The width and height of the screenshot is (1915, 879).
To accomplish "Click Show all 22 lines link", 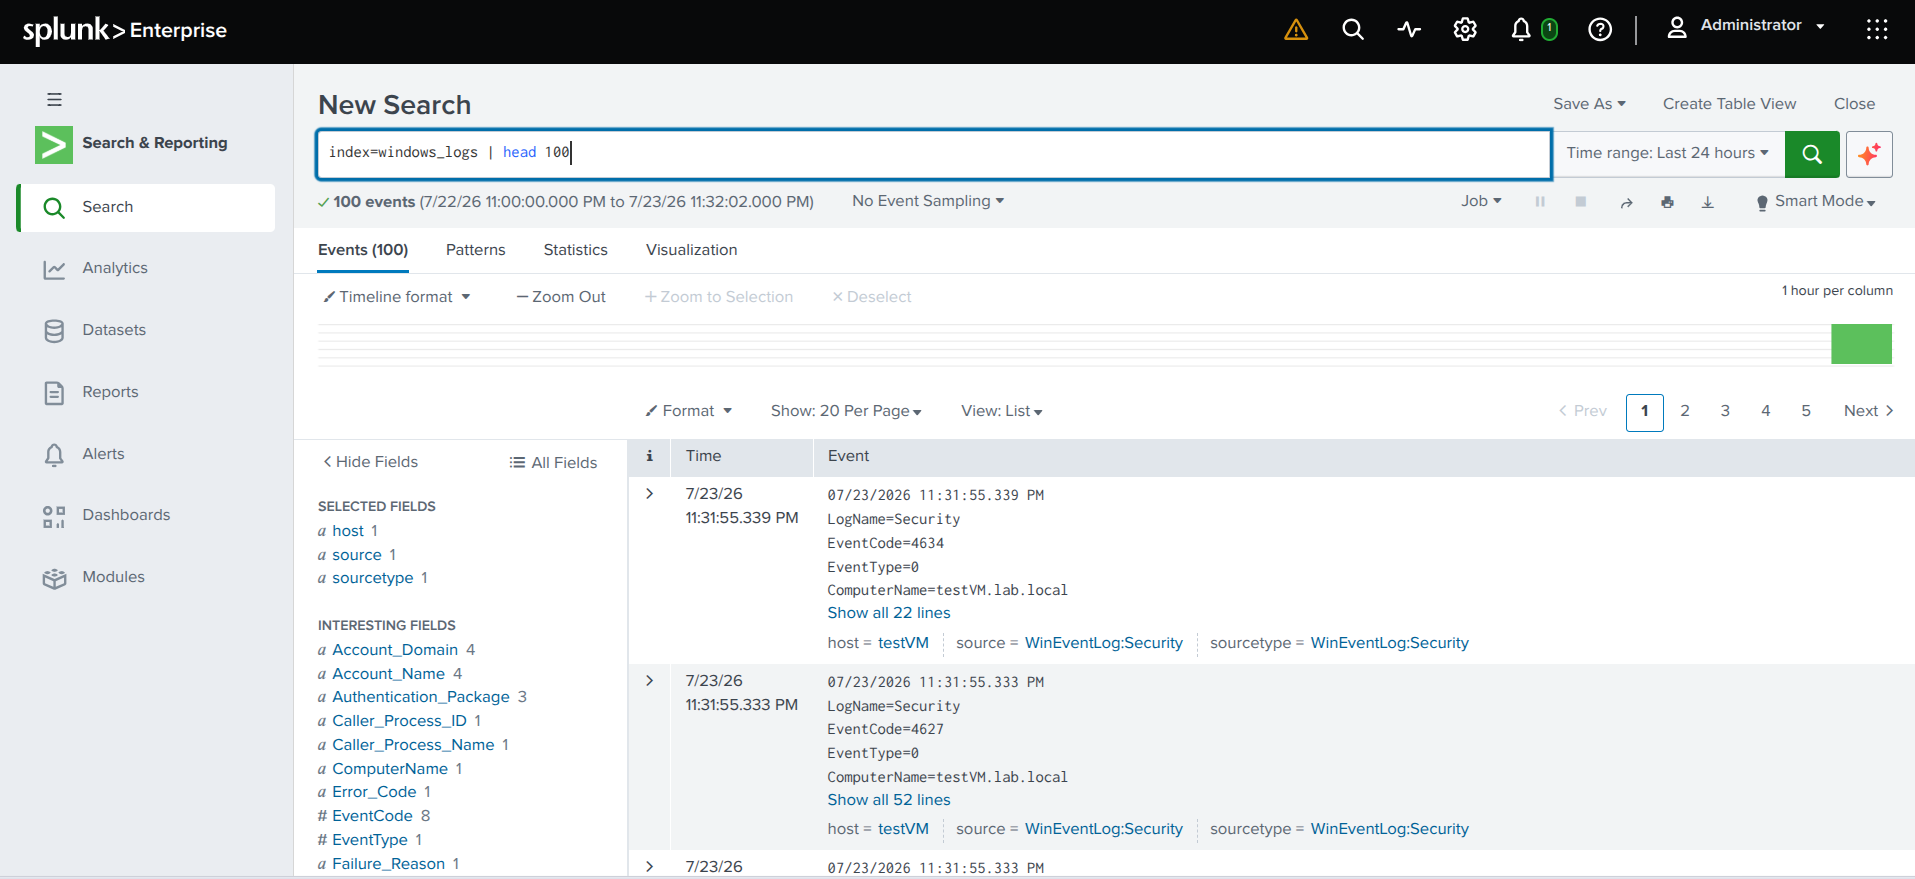I will pos(889,613).
